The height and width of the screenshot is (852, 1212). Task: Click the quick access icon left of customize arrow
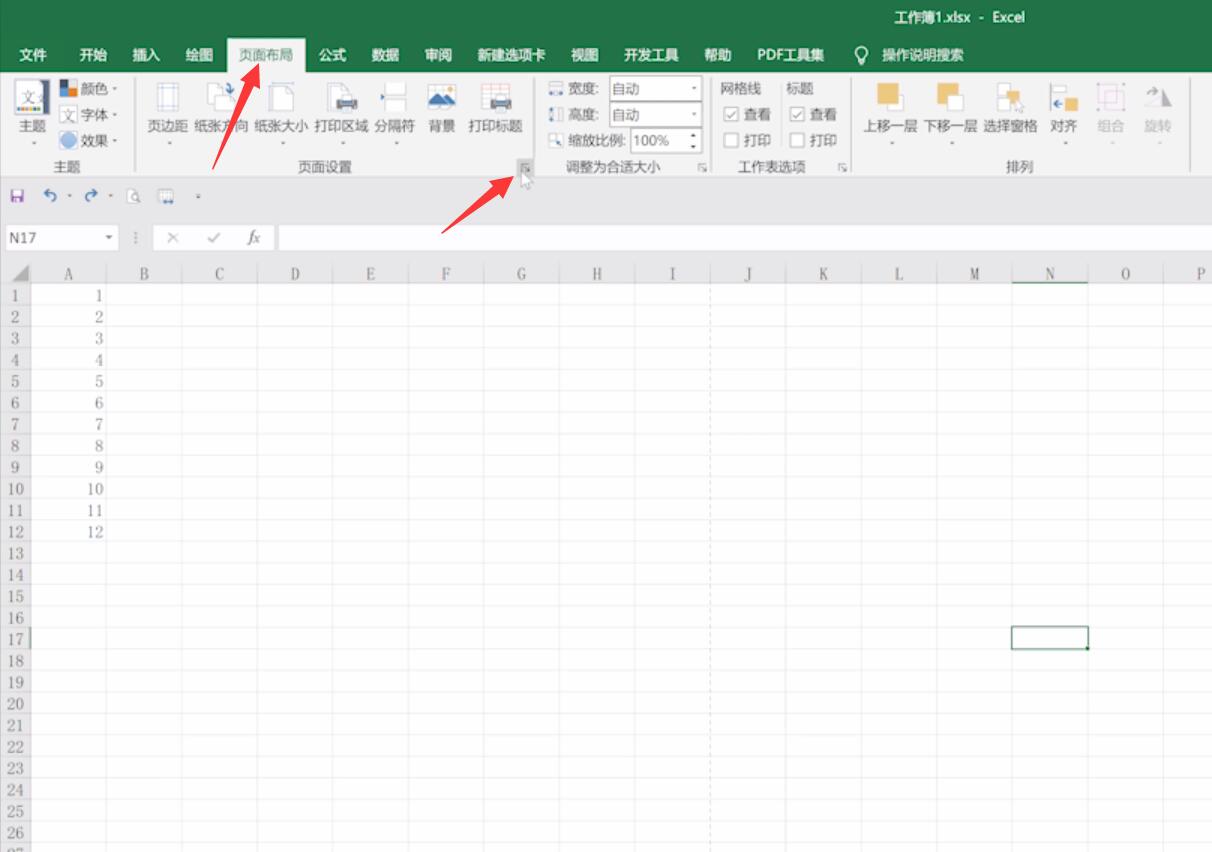coord(166,196)
